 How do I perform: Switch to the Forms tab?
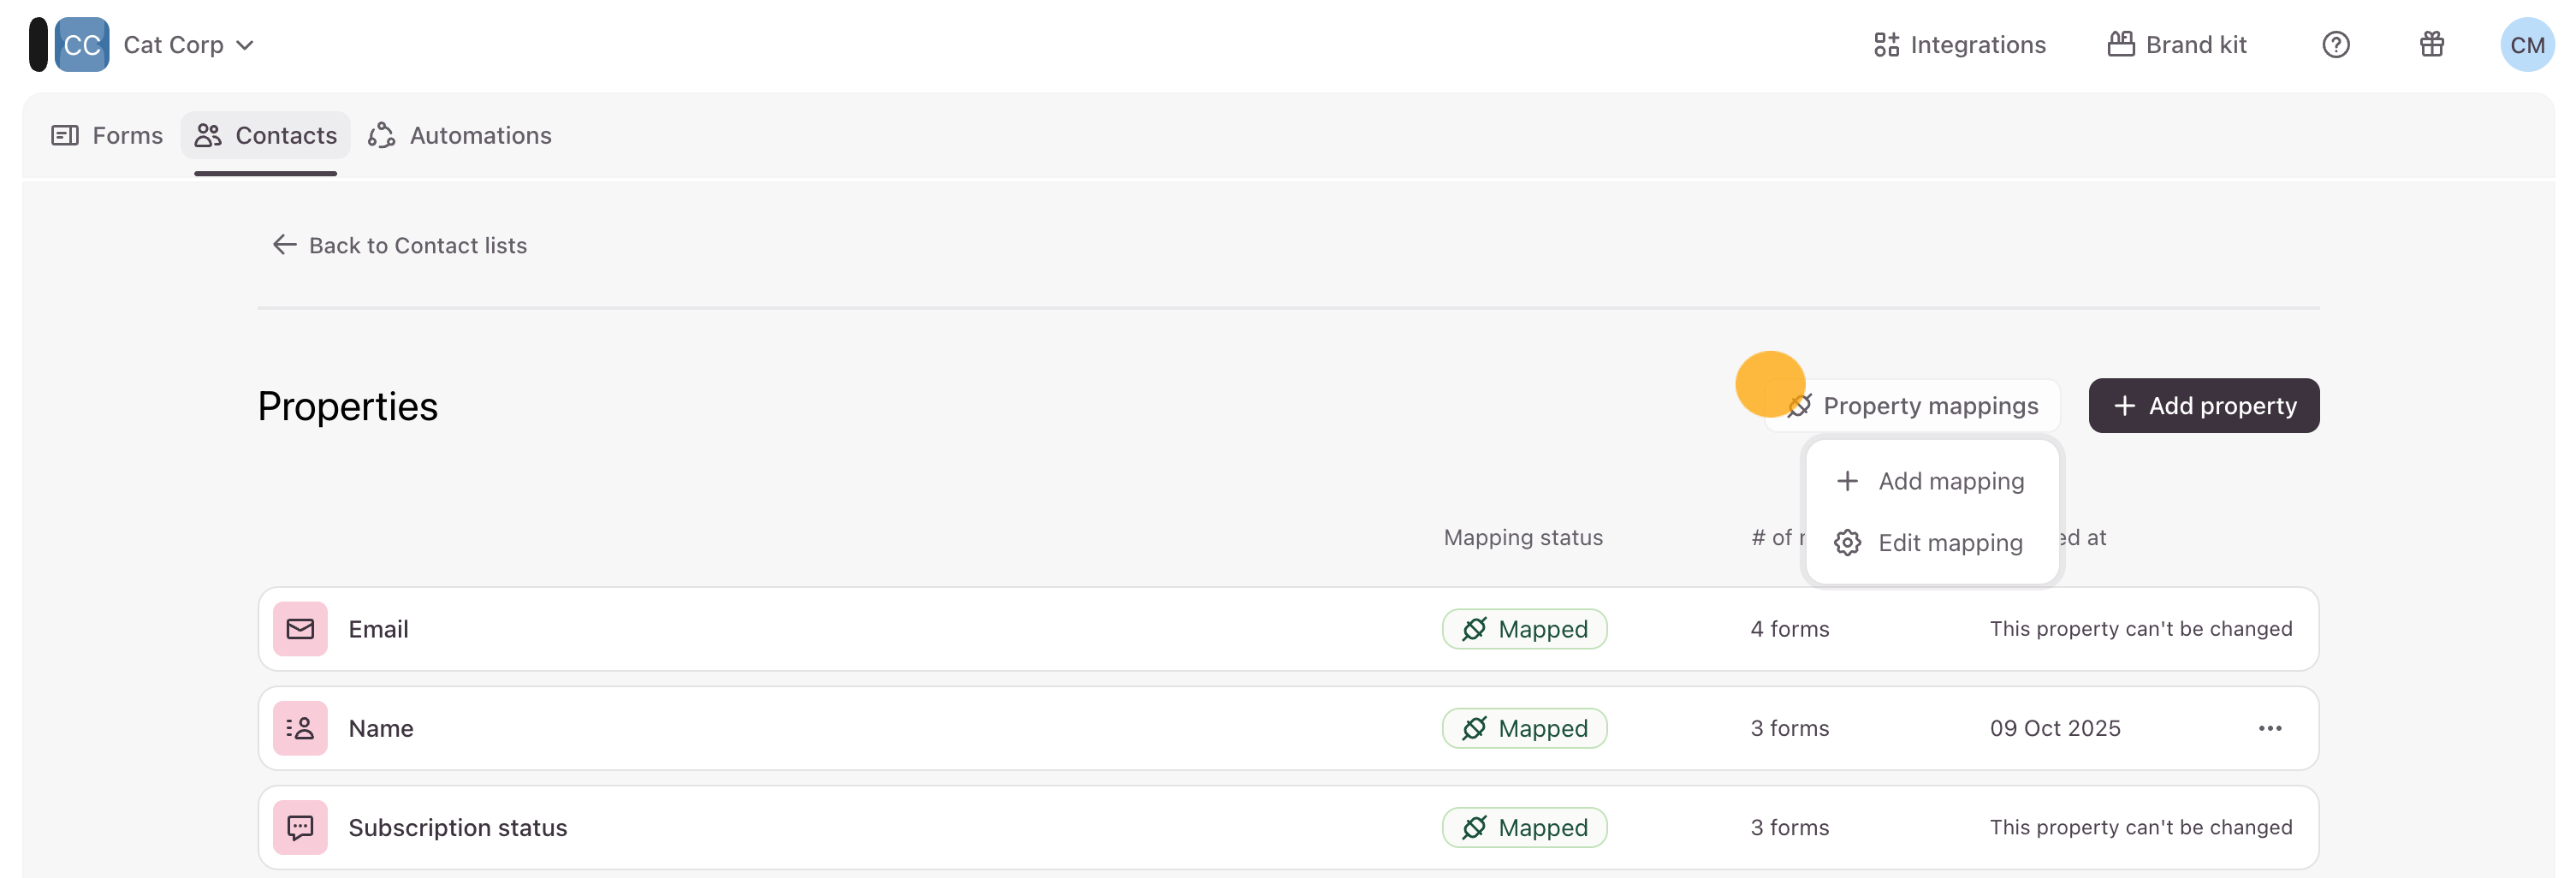tap(107, 135)
